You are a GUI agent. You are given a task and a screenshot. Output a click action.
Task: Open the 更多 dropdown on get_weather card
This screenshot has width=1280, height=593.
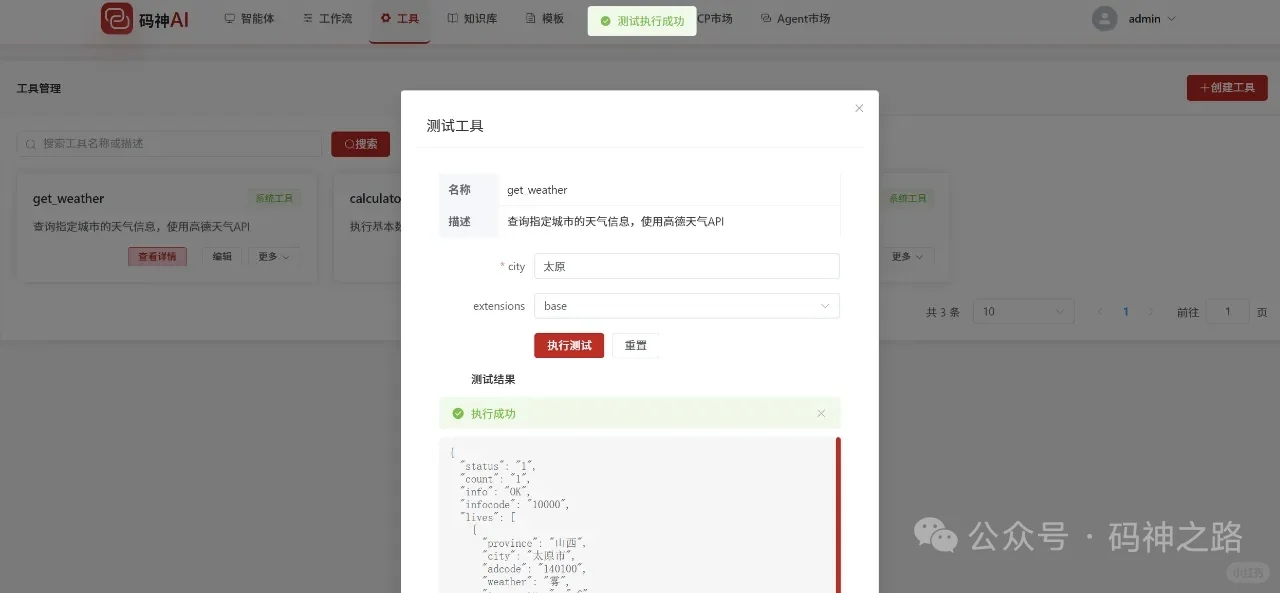click(273, 256)
